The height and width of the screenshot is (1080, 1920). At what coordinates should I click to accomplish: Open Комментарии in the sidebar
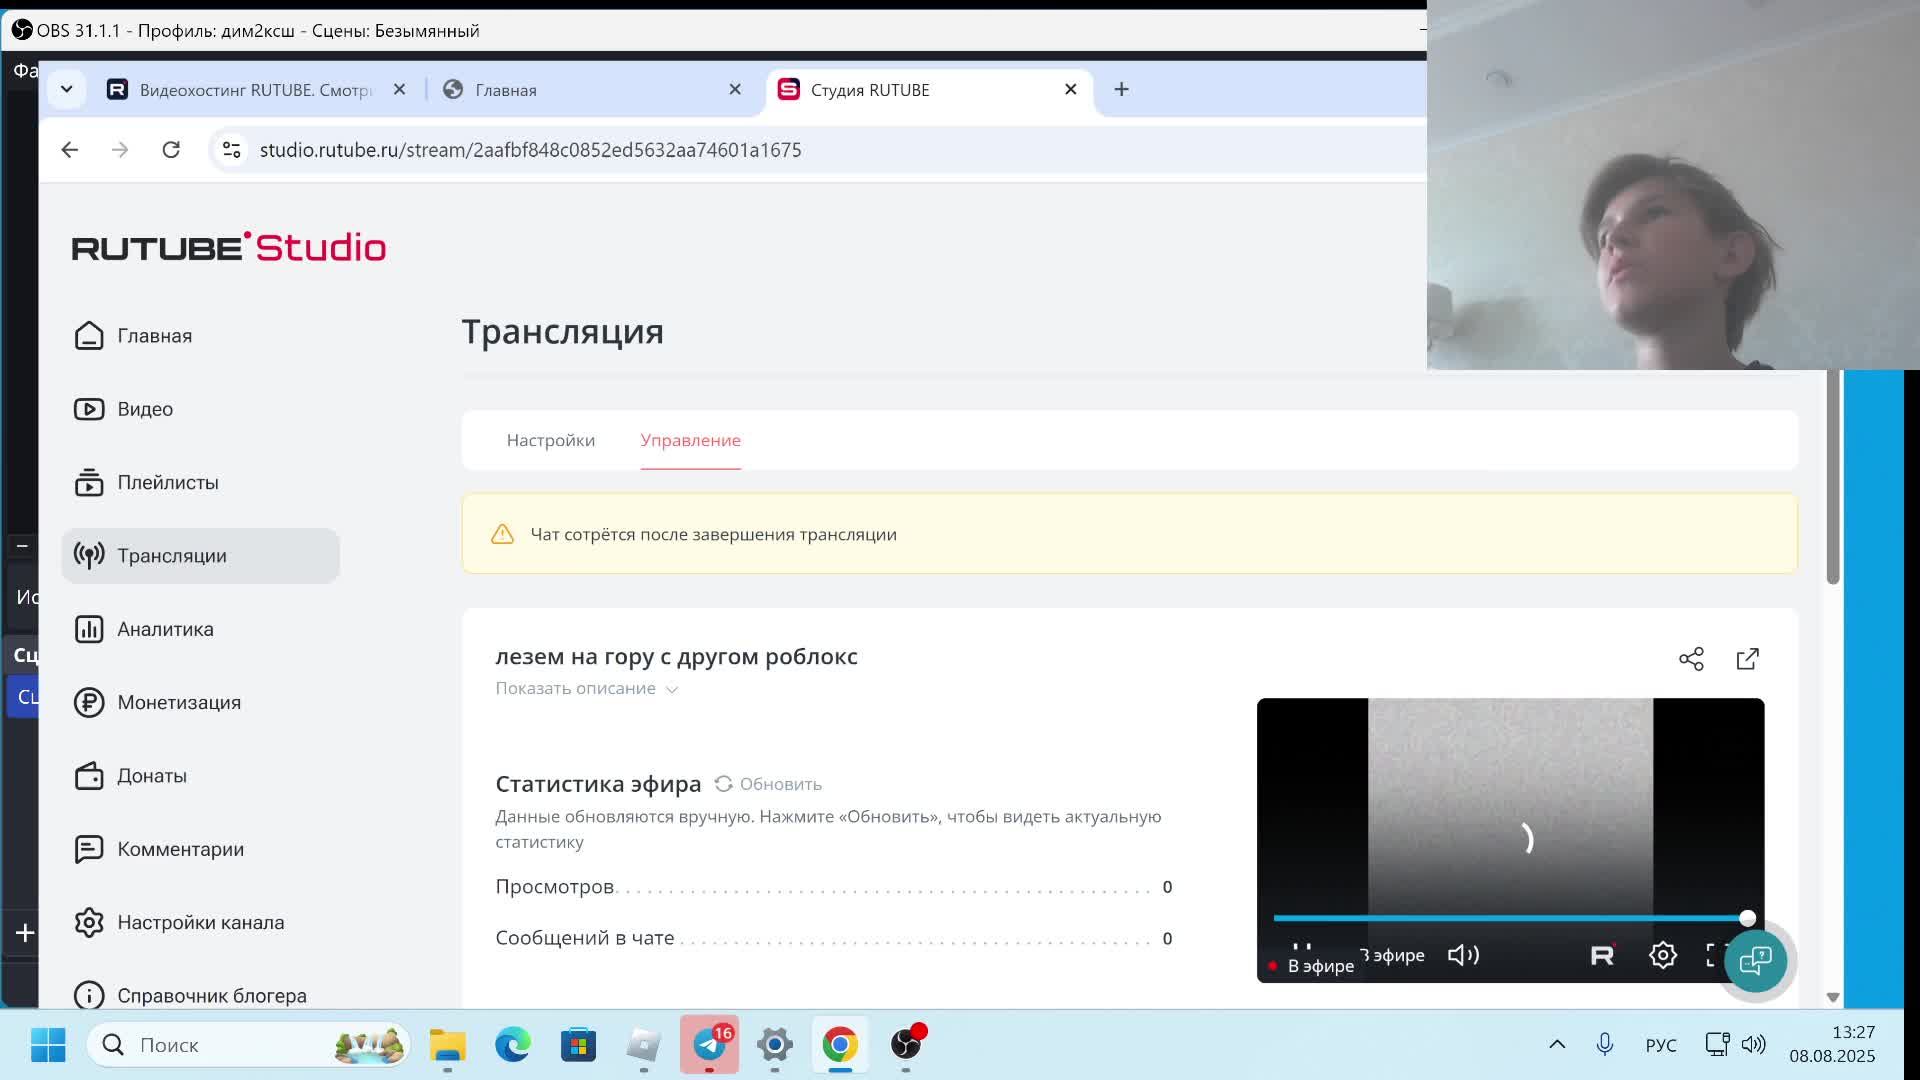180,849
